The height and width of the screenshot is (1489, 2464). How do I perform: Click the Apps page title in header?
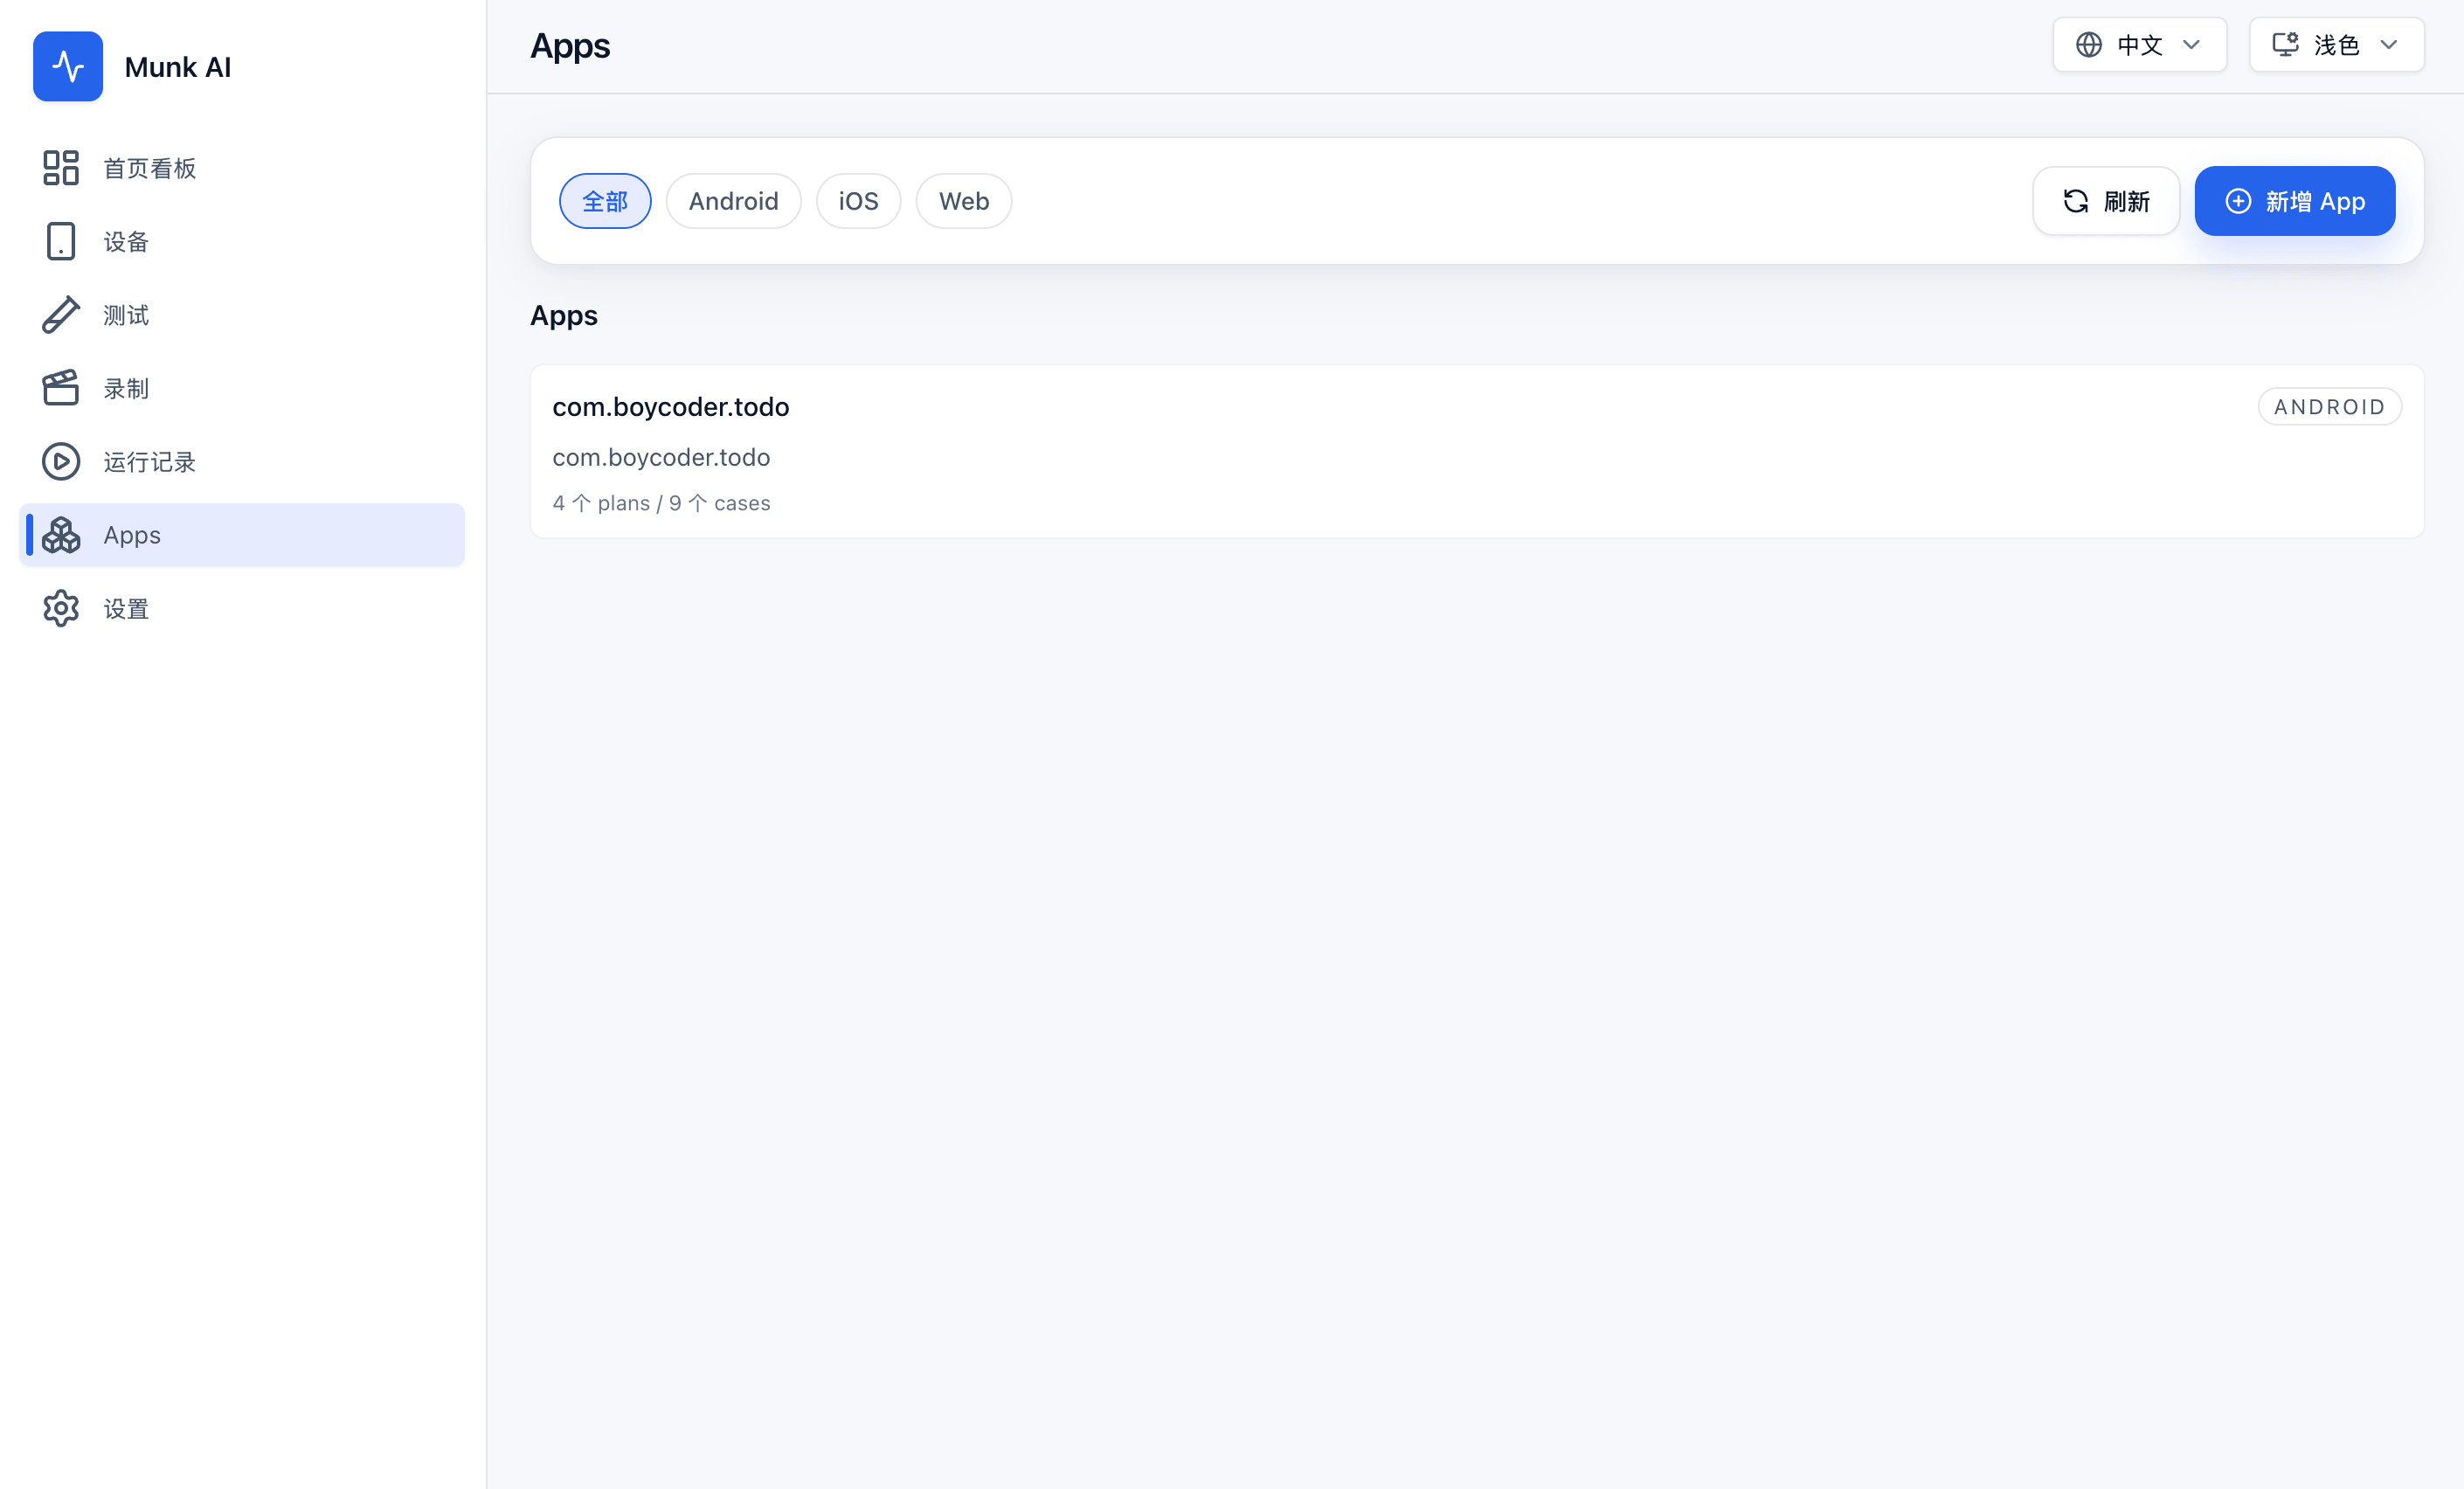tap(570, 46)
